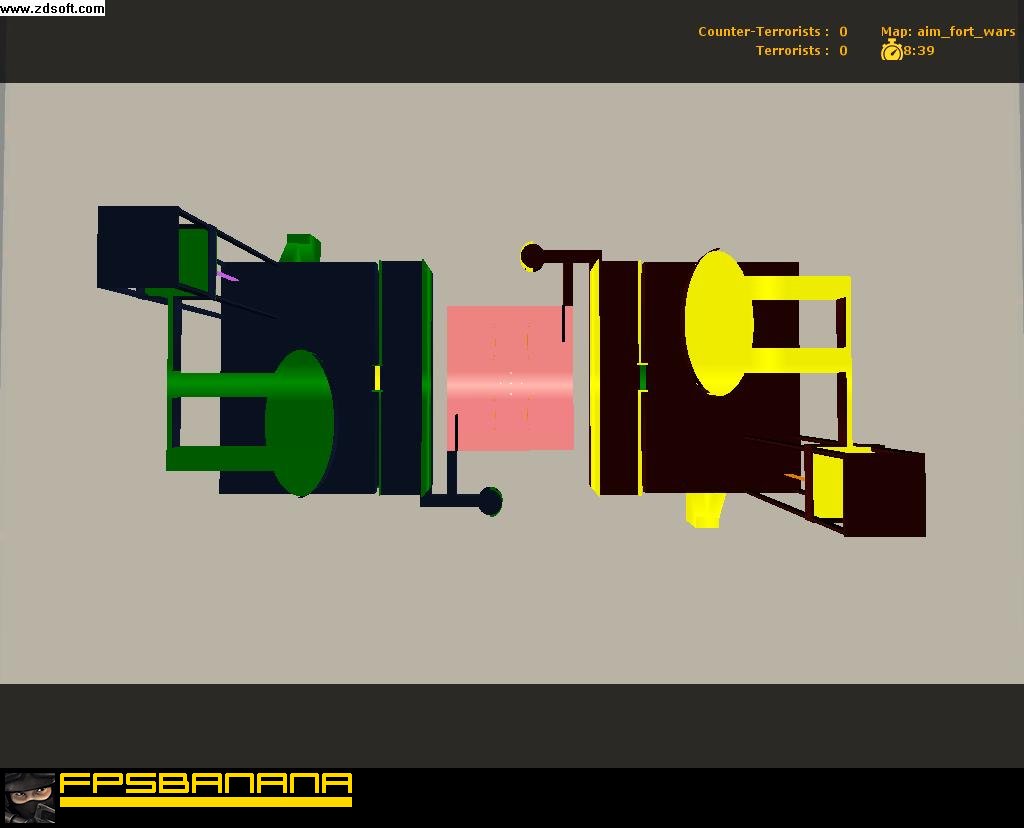Click the small orange marker on yellow base

tap(794, 477)
